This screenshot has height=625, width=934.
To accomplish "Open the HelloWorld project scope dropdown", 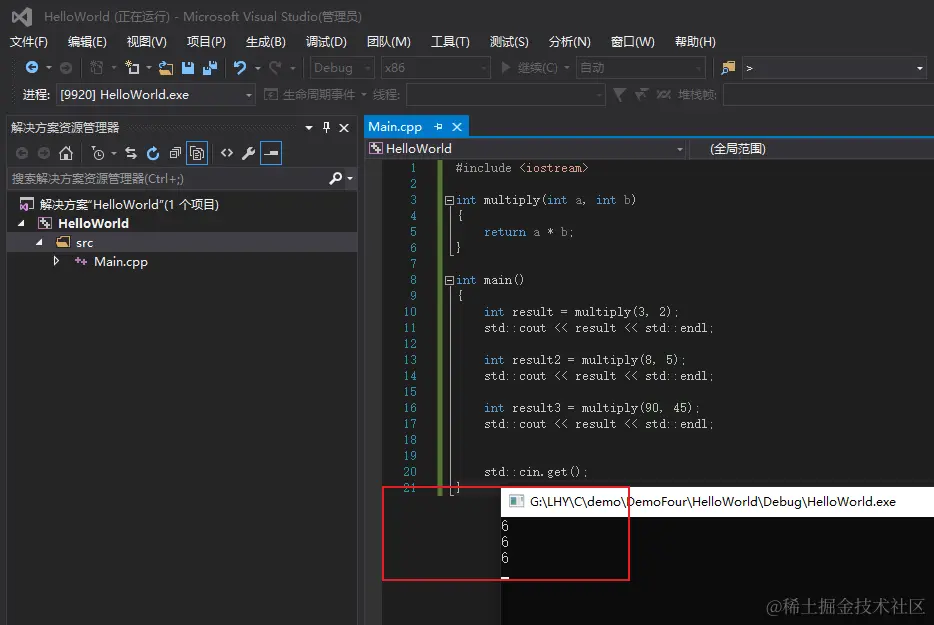I will (x=526, y=148).
